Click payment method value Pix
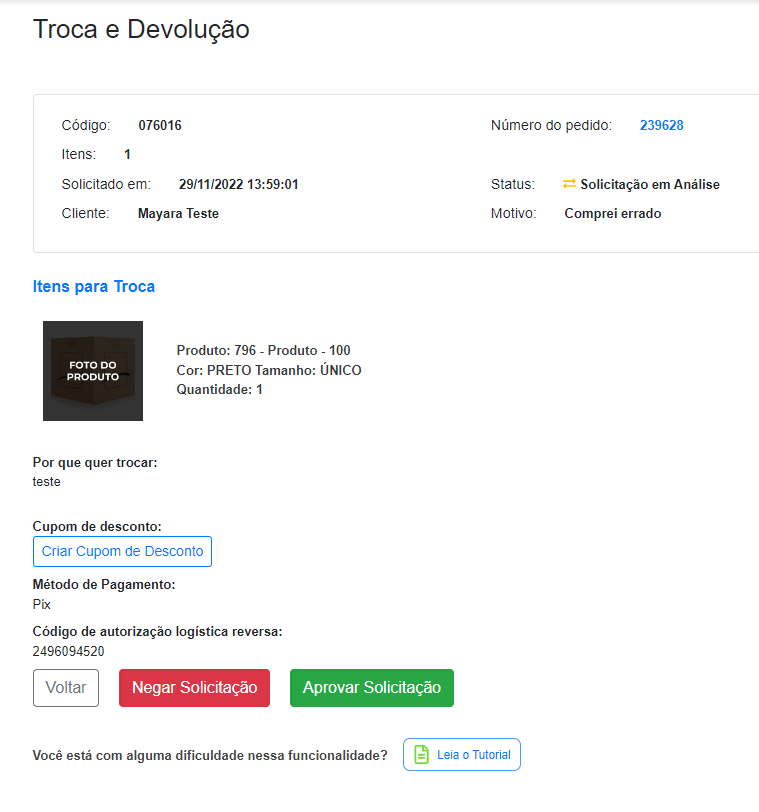 point(41,604)
